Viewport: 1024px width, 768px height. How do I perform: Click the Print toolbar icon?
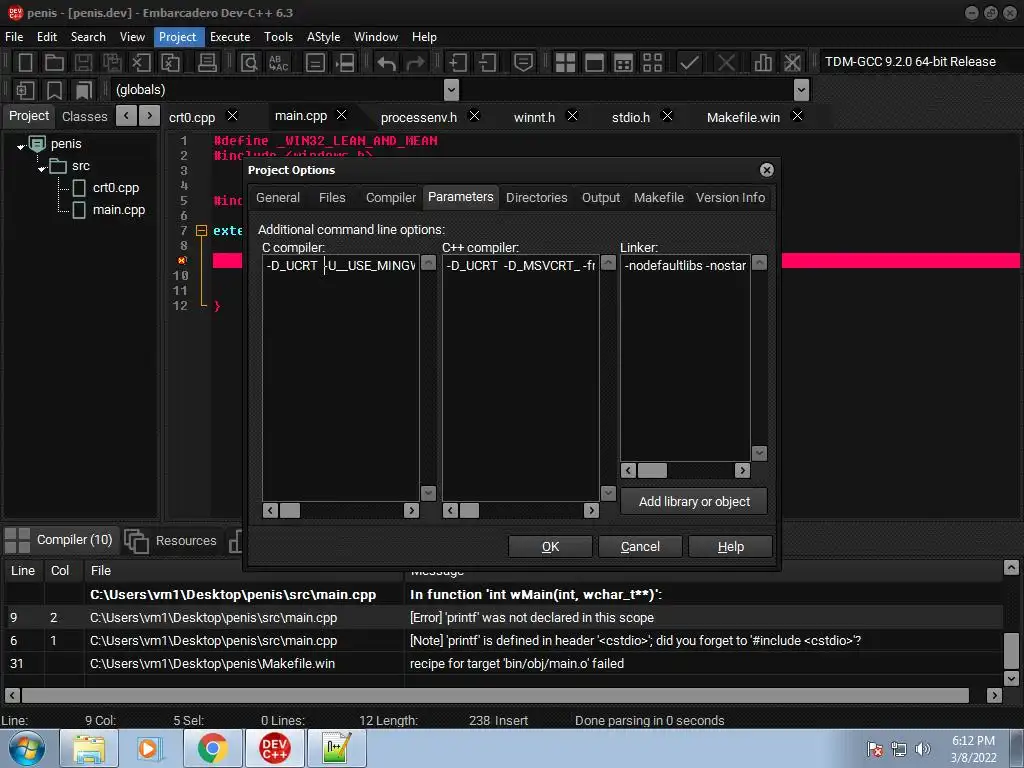(207, 63)
